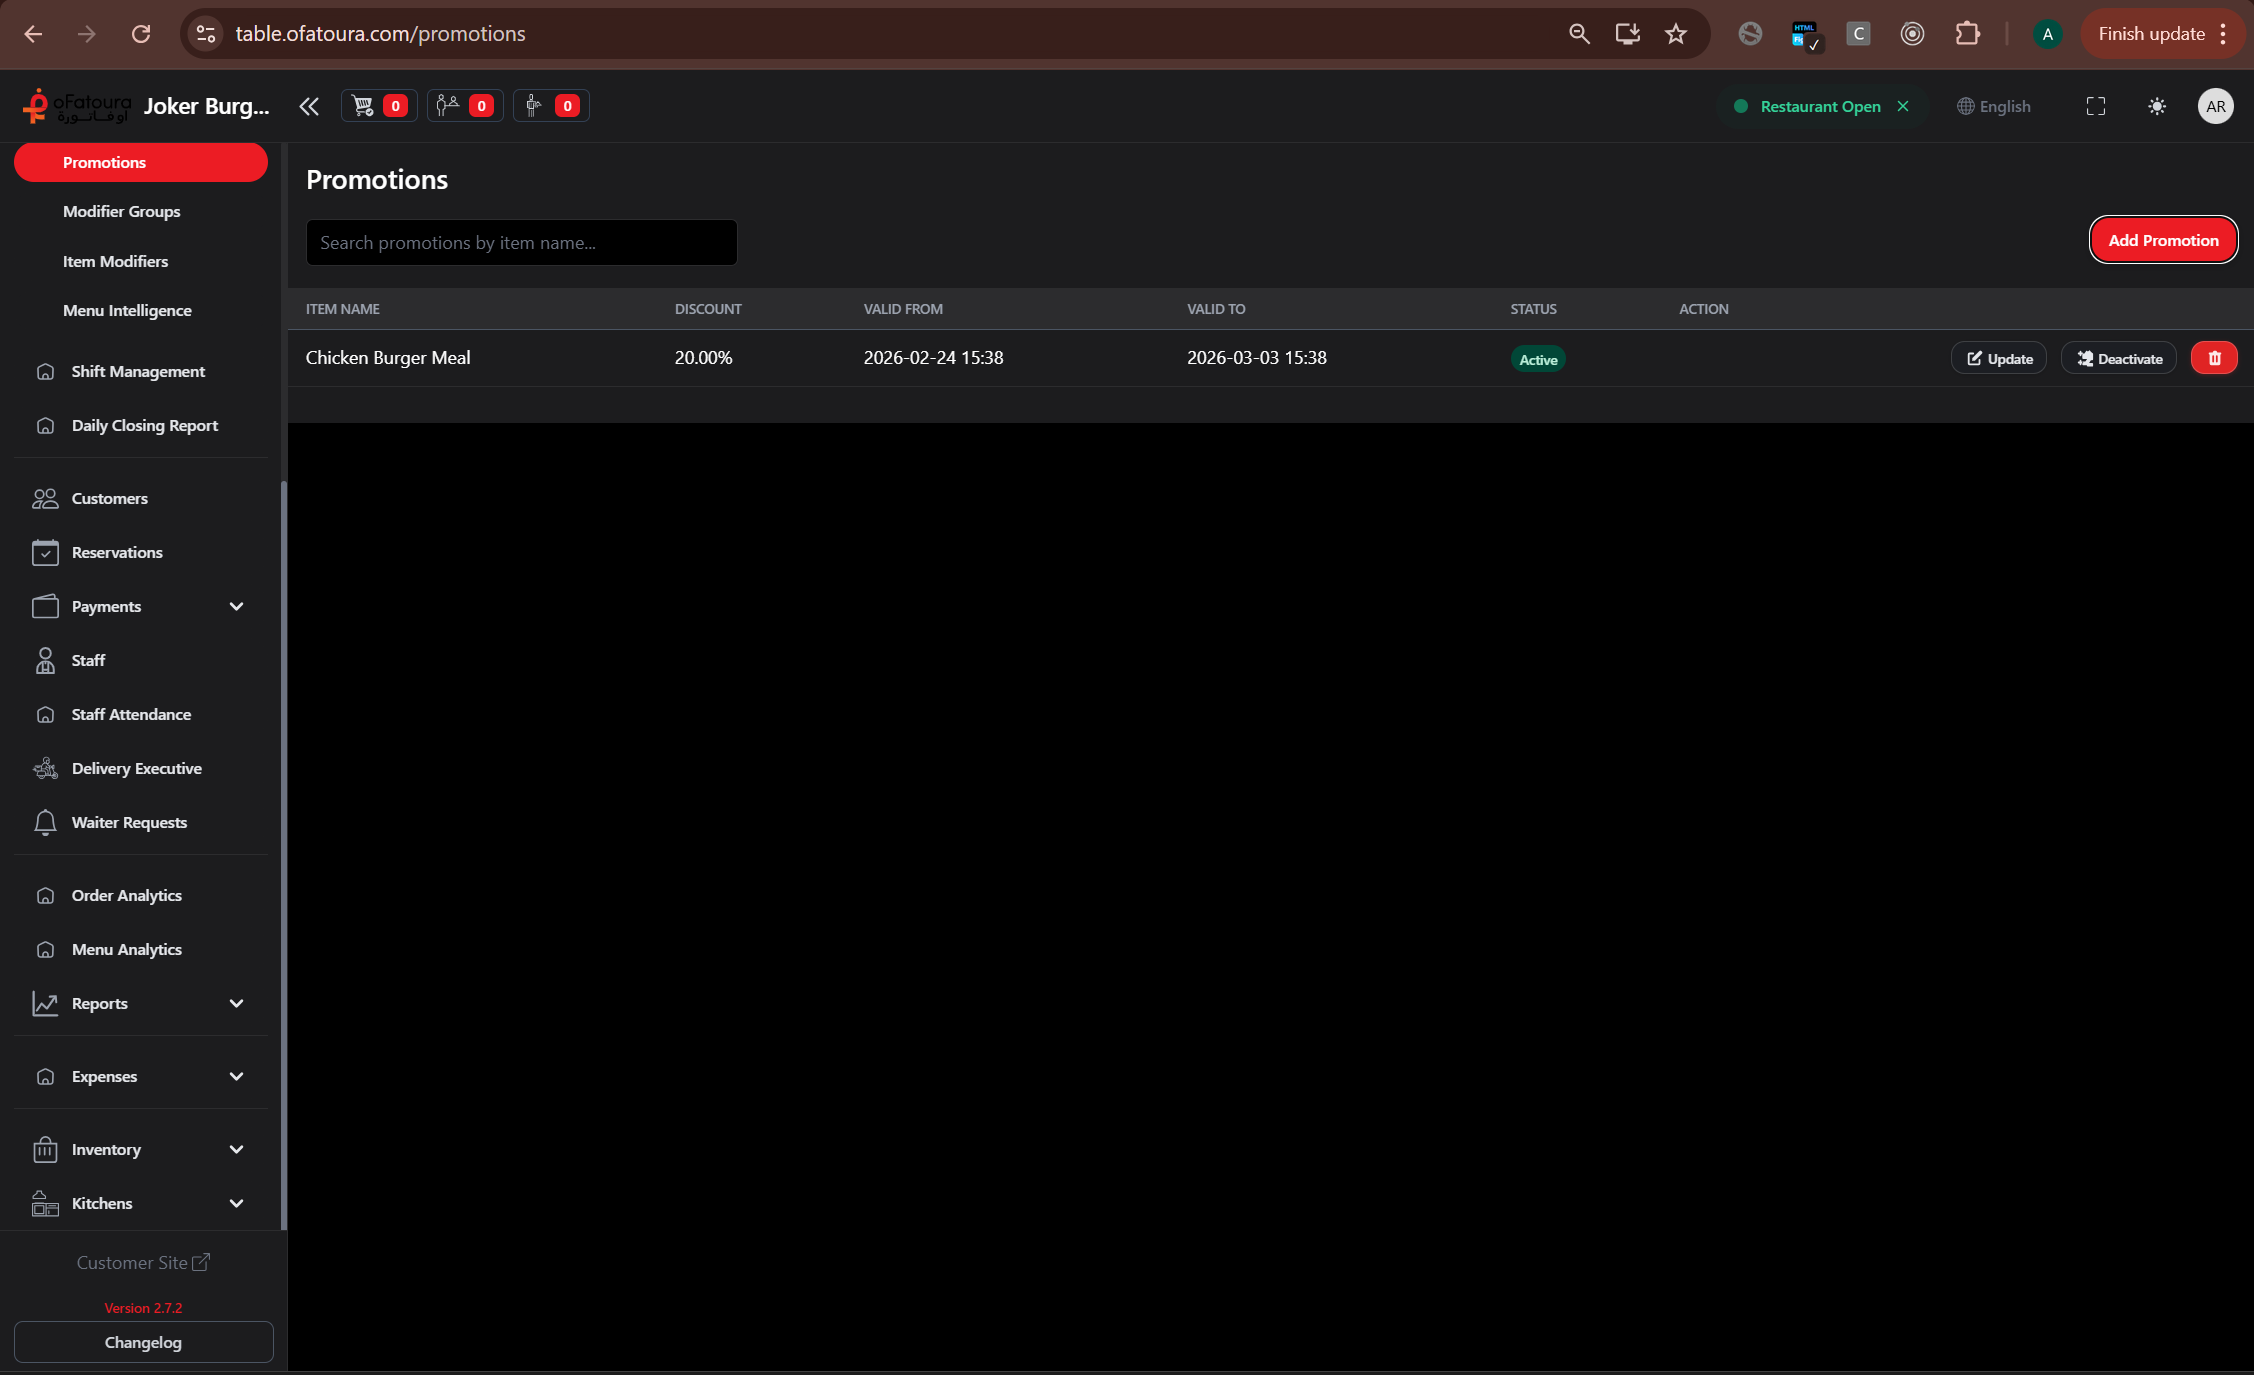The width and height of the screenshot is (2254, 1375).
Task: Expand the Reports submenu
Action: coord(236,1003)
